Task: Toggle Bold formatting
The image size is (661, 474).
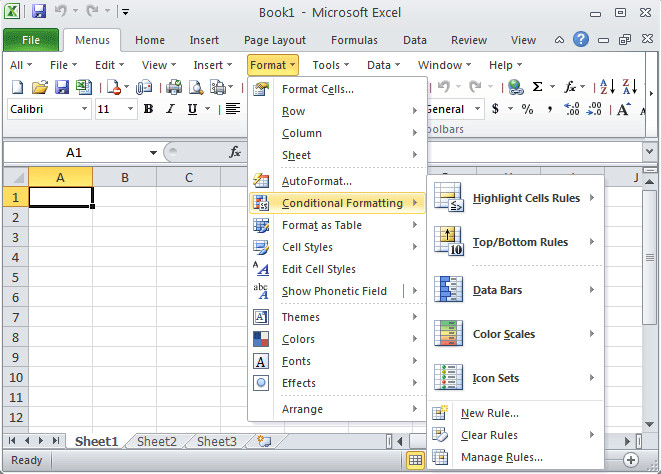Action: click(148, 109)
